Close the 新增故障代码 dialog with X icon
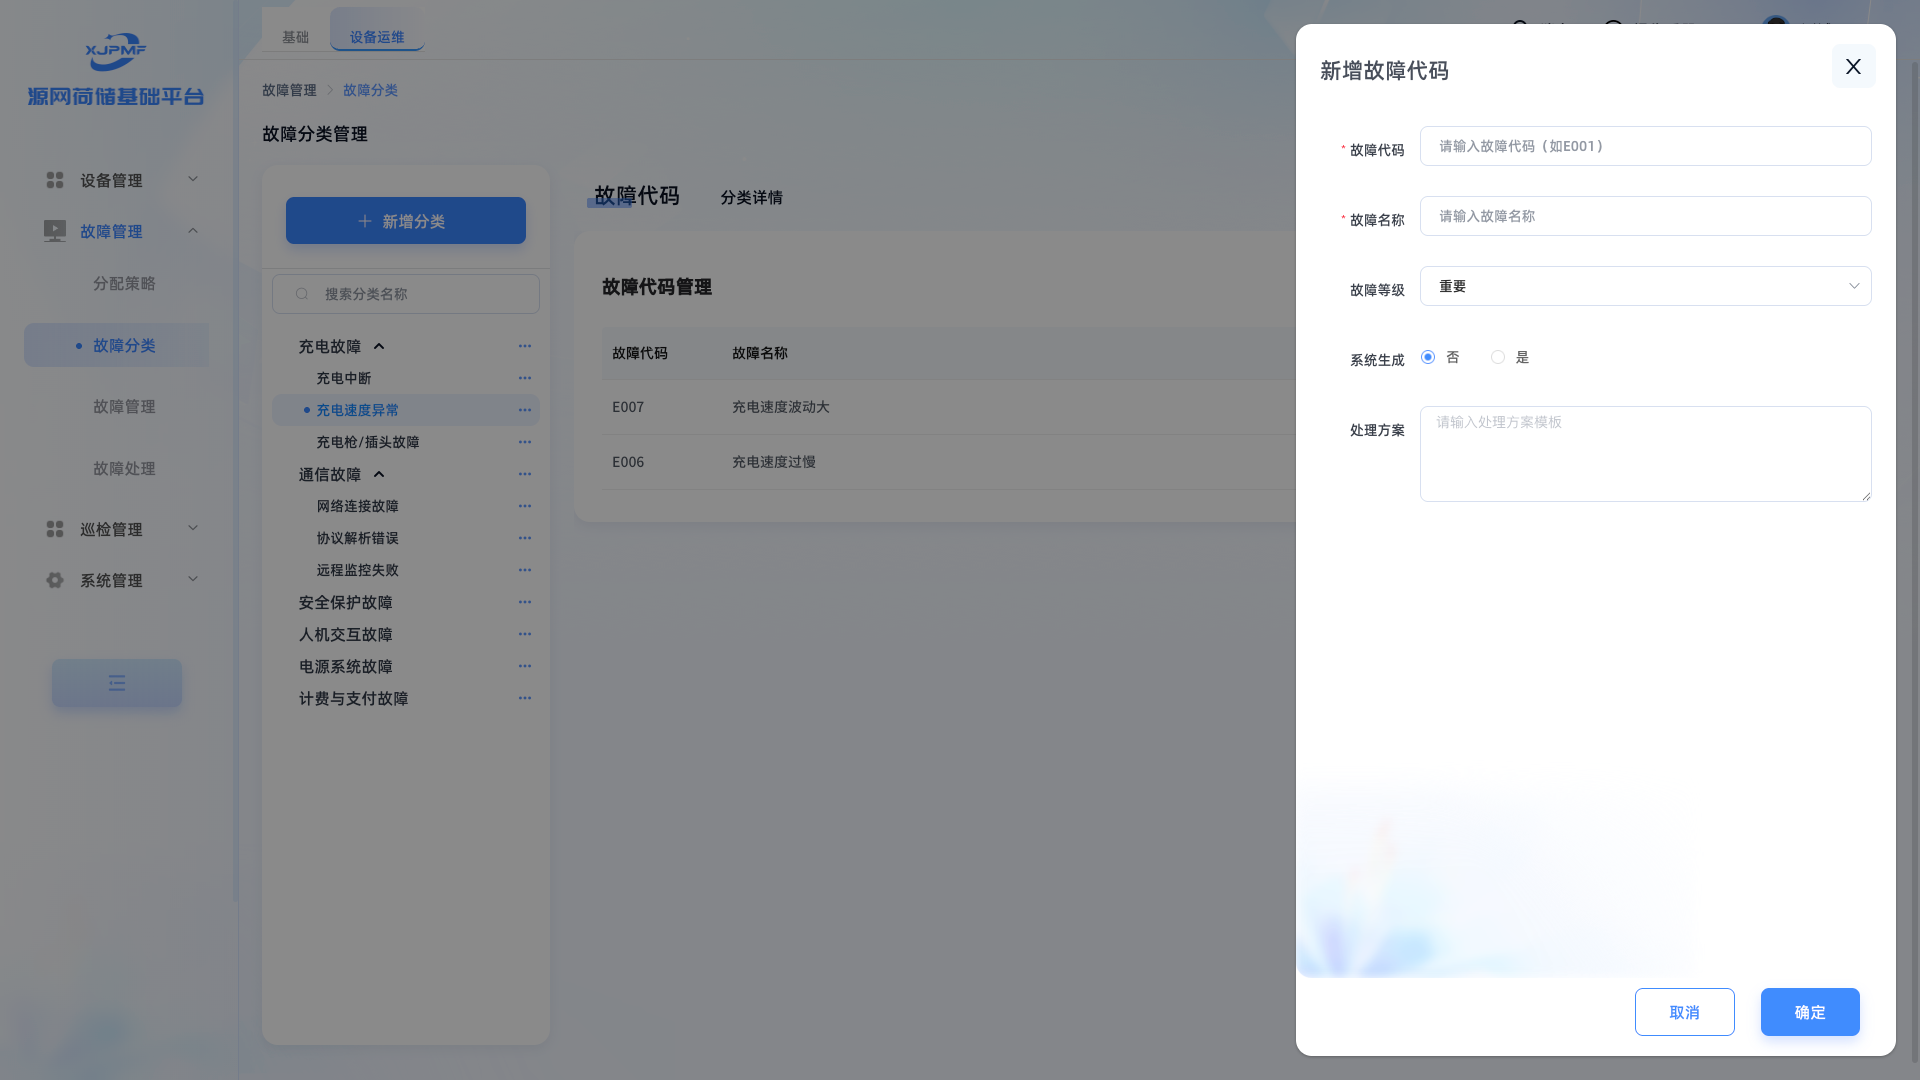Screen dimensions: 1920x1080 tap(1853, 66)
